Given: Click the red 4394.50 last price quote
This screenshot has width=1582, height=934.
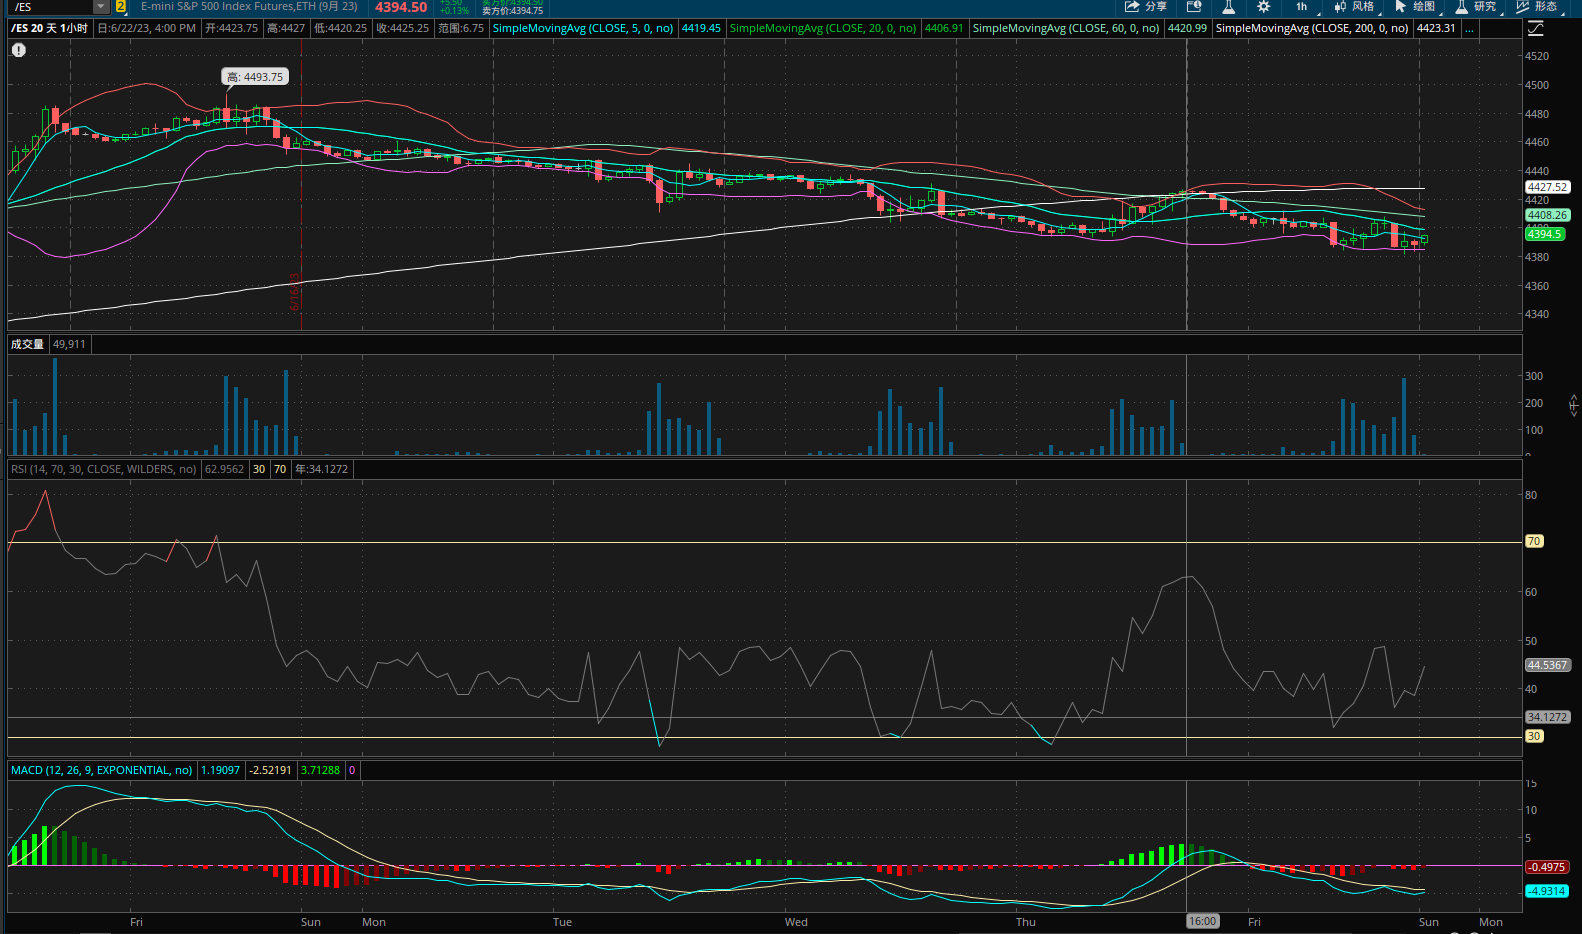Looking at the screenshot, I should (401, 7).
